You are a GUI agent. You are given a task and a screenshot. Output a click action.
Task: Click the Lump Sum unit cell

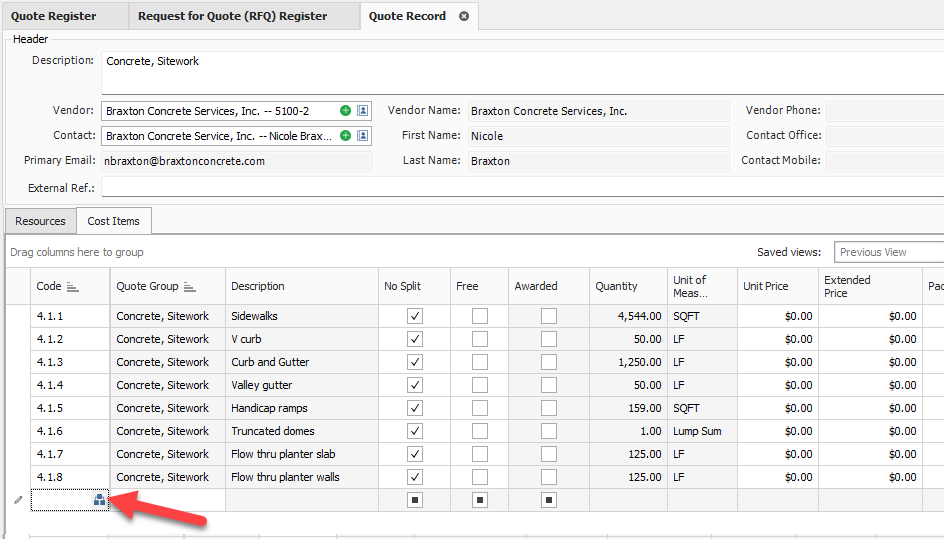(x=702, y=431)
